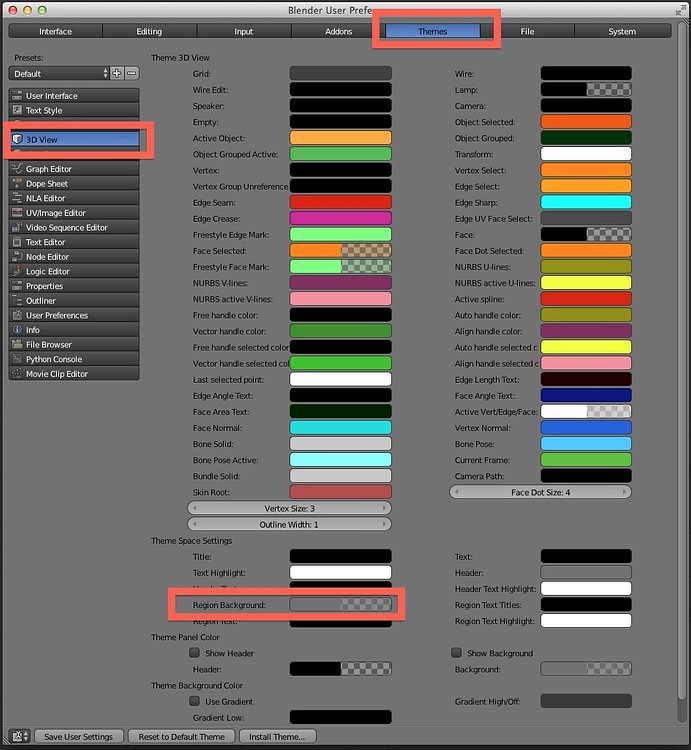Click the User Interface theme icon
Image resolution: width=691 pixels, height=750 pixels.
click(x=17, y=95)
